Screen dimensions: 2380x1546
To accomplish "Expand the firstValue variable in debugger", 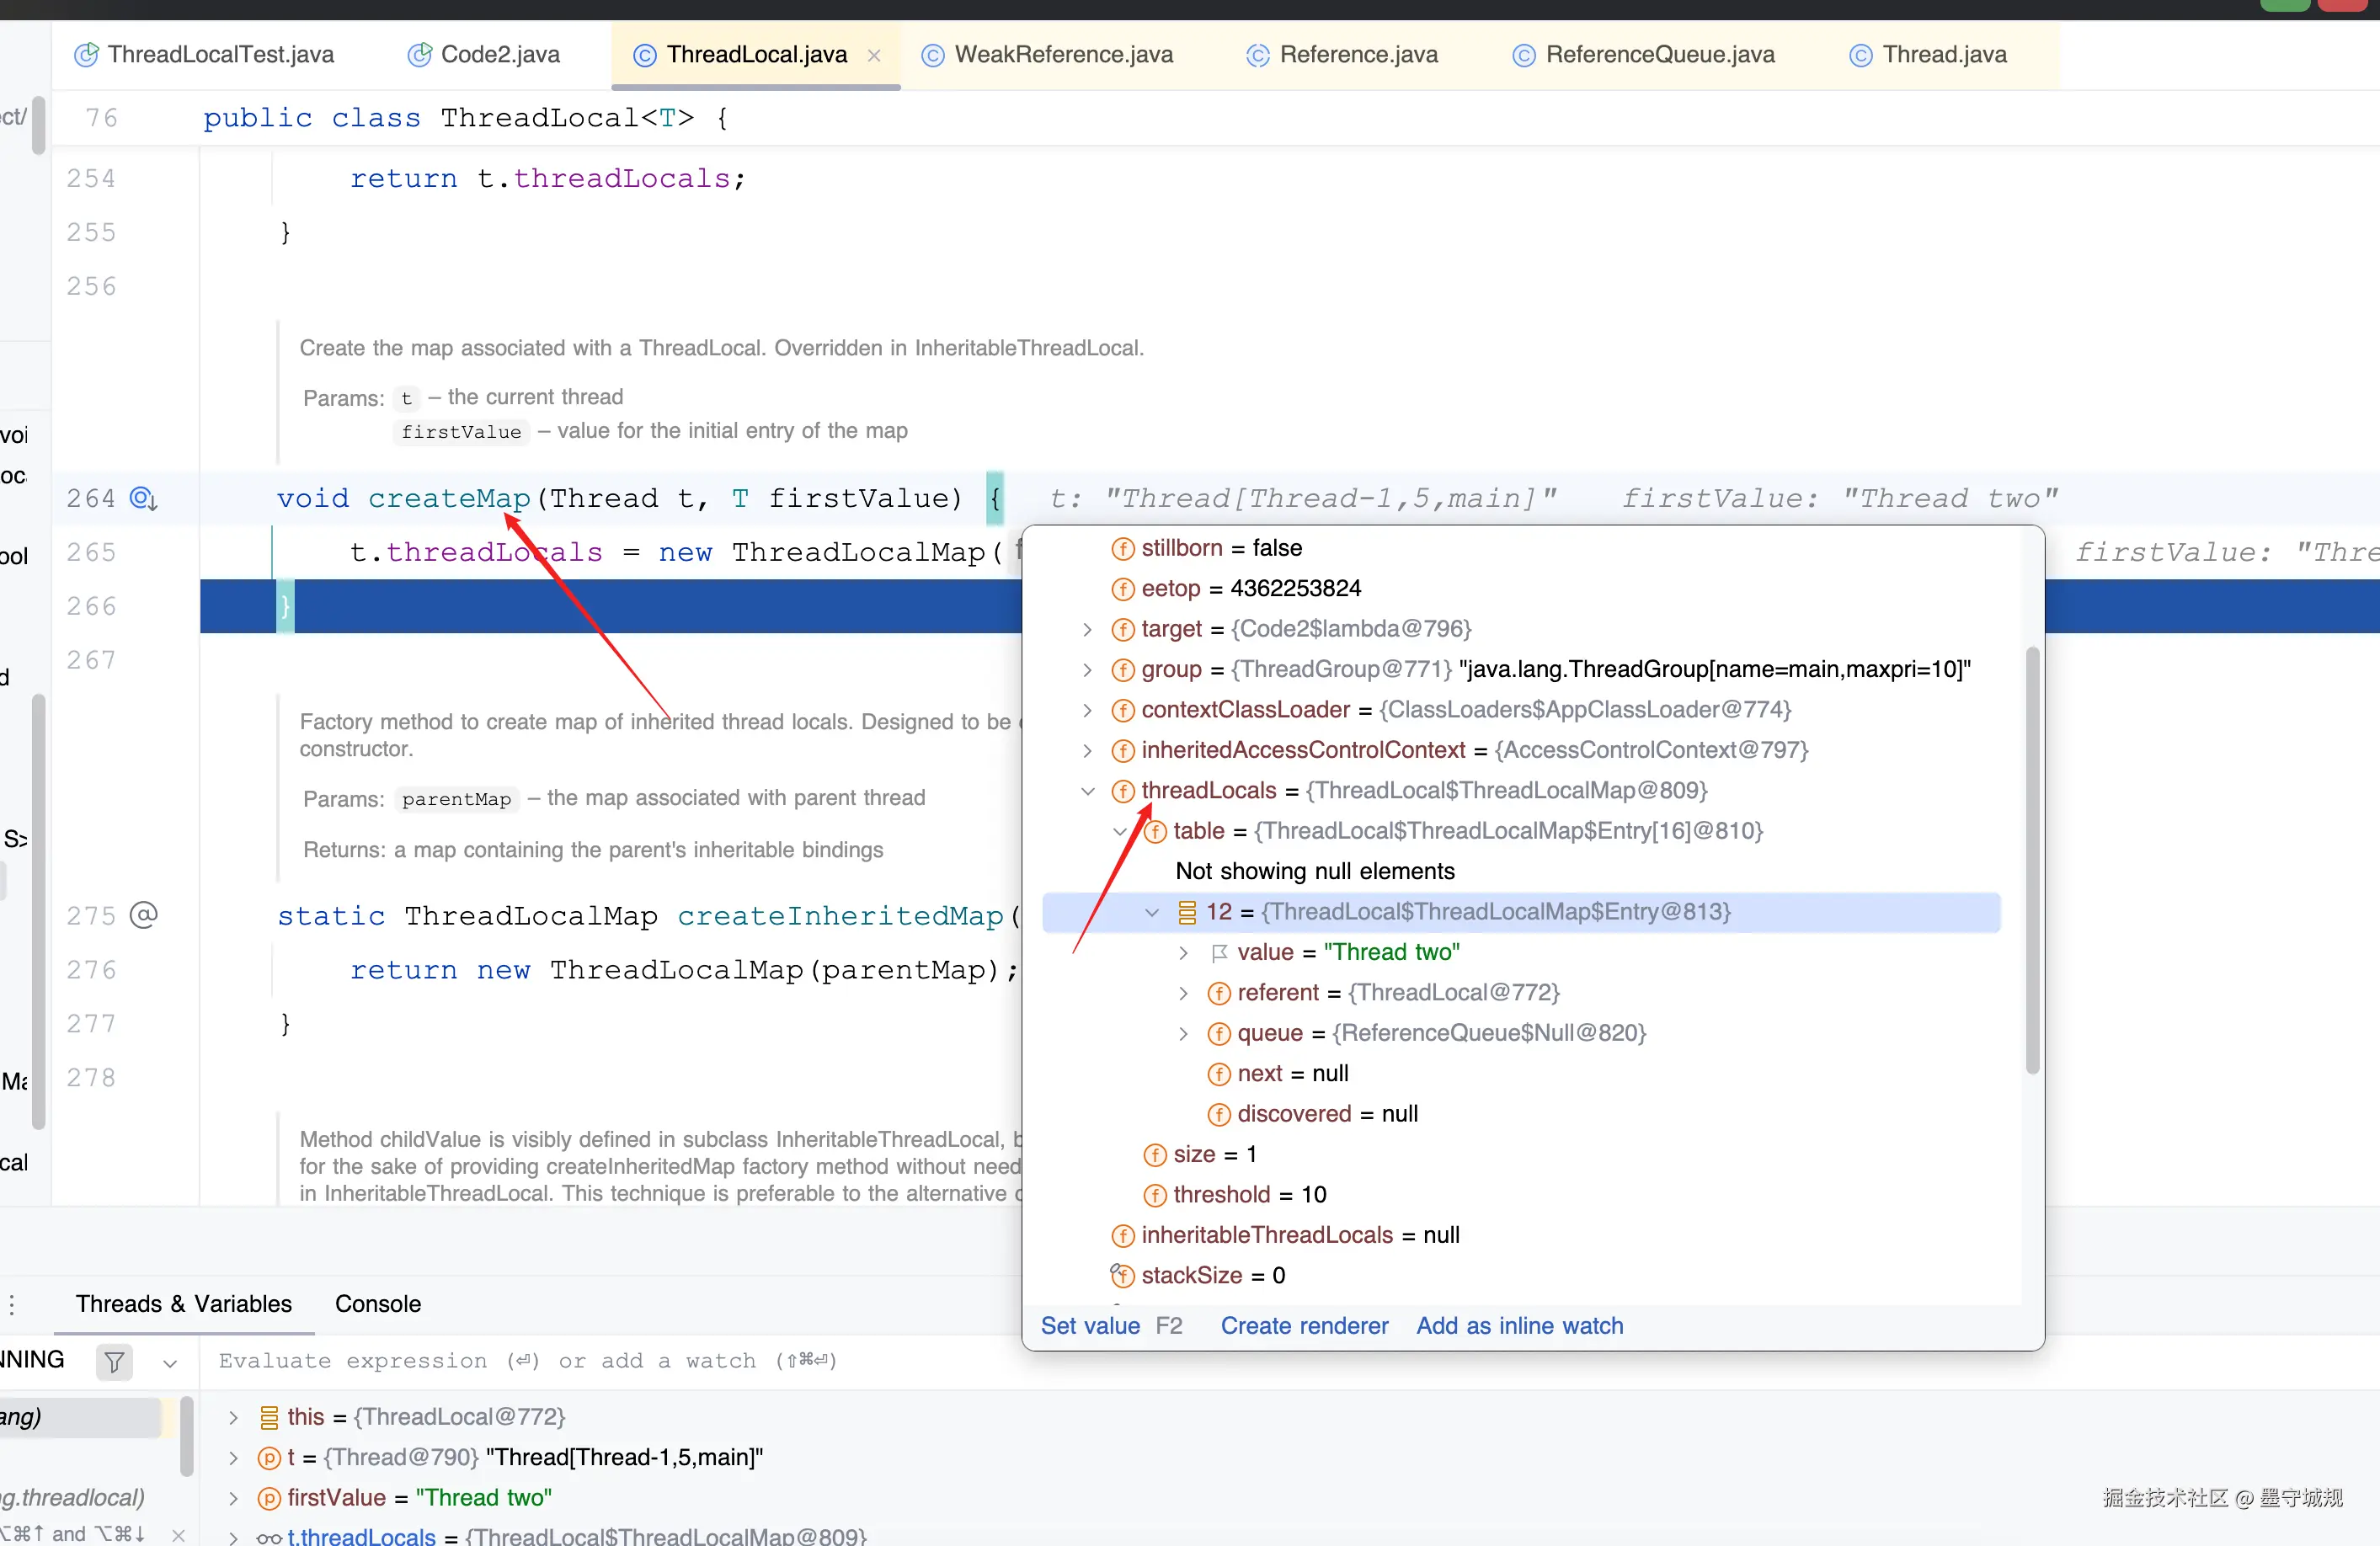I will (x=233, y=1498).
